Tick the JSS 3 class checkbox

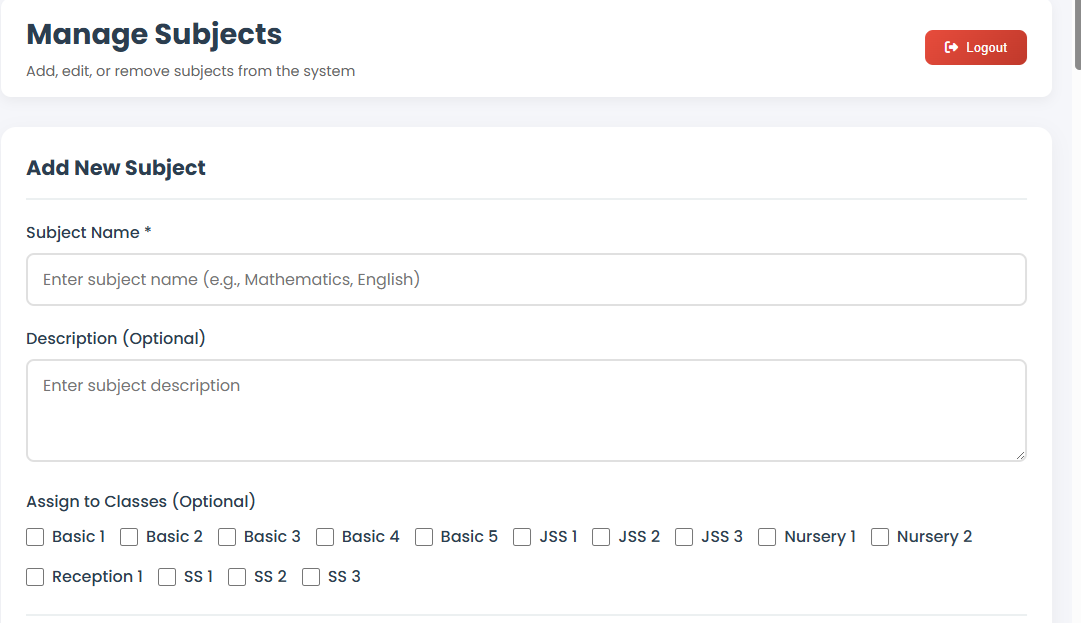click(x=684, y=537)
